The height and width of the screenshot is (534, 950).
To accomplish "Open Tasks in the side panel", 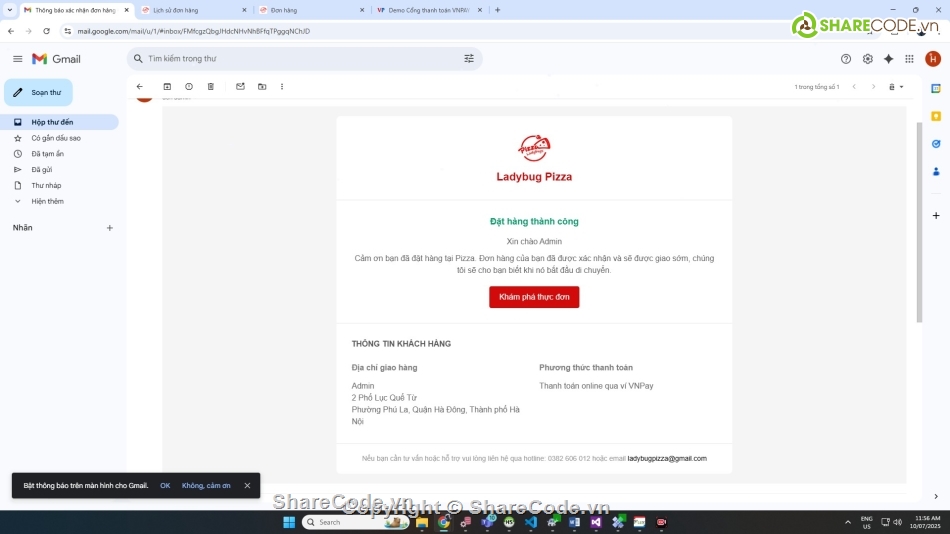I will tap(936, 144).
